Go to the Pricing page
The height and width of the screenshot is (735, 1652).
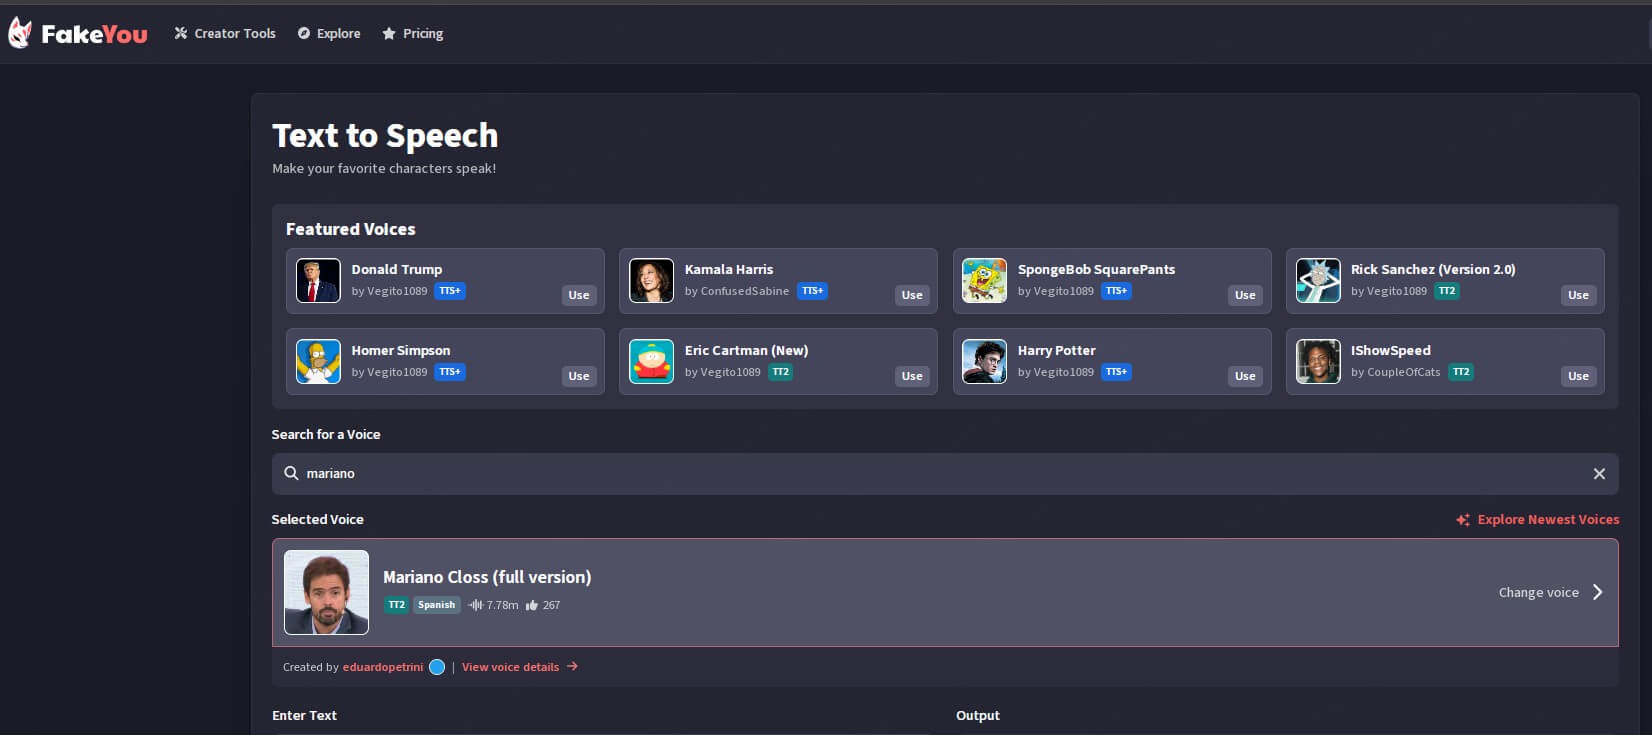413,33
